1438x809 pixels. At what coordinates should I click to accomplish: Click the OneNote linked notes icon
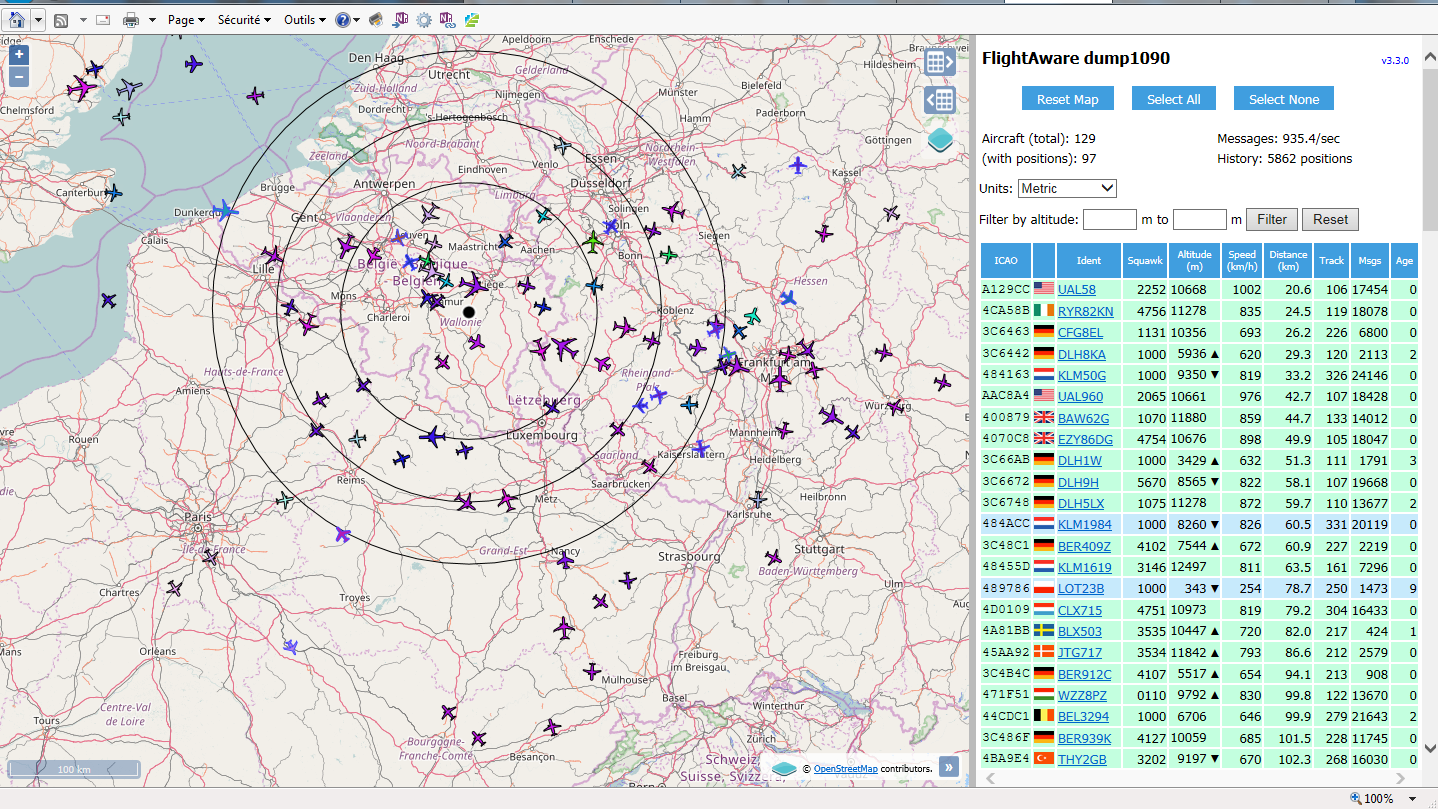pos(447,20)
